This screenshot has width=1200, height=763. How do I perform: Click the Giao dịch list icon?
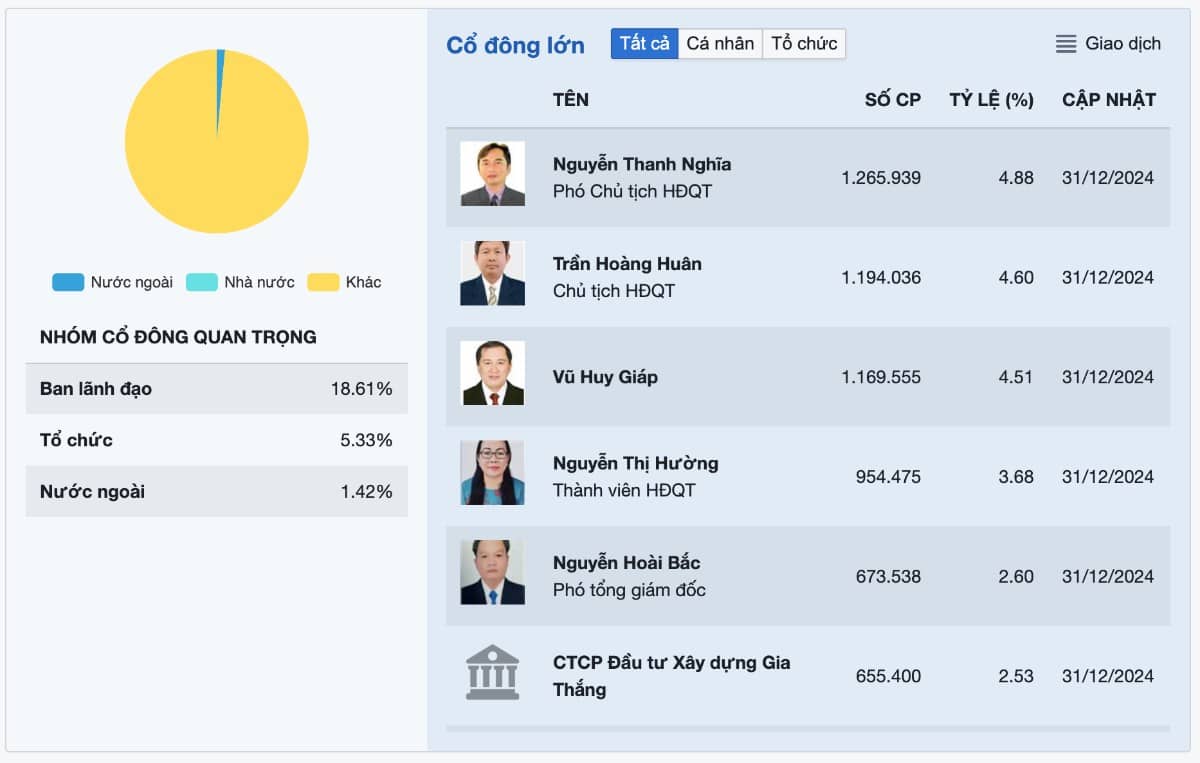(x=1065, y=43)
